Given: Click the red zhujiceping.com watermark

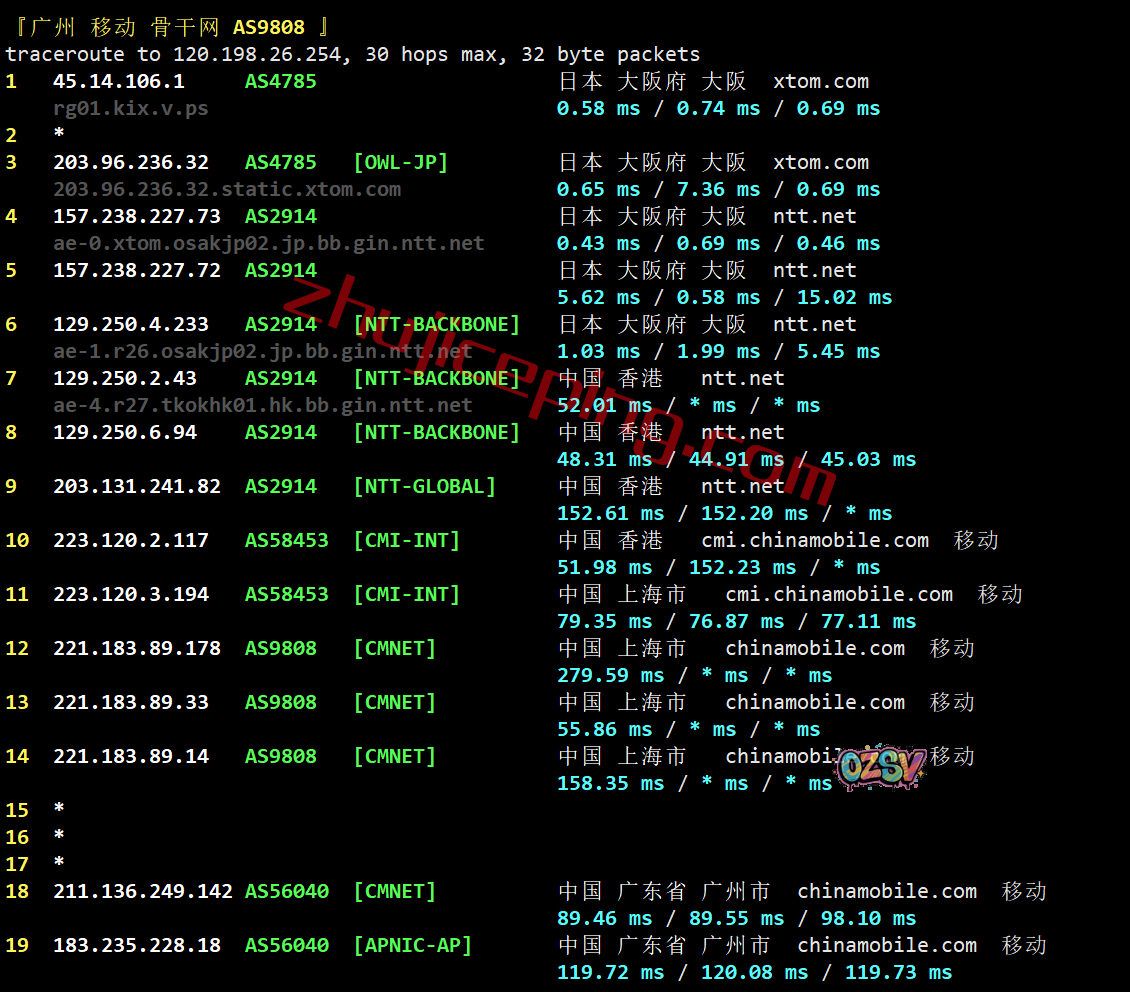Looking at the screenshot, I should [560, 390].
